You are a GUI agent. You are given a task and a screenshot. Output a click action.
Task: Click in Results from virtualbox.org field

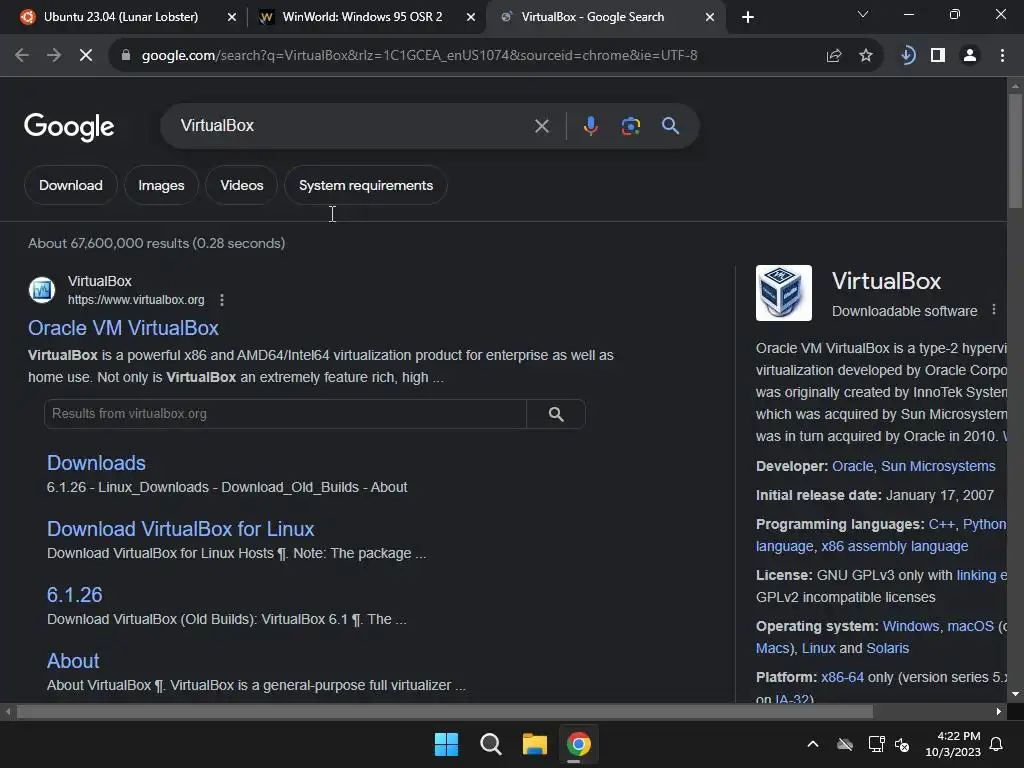tap(285, 414)
